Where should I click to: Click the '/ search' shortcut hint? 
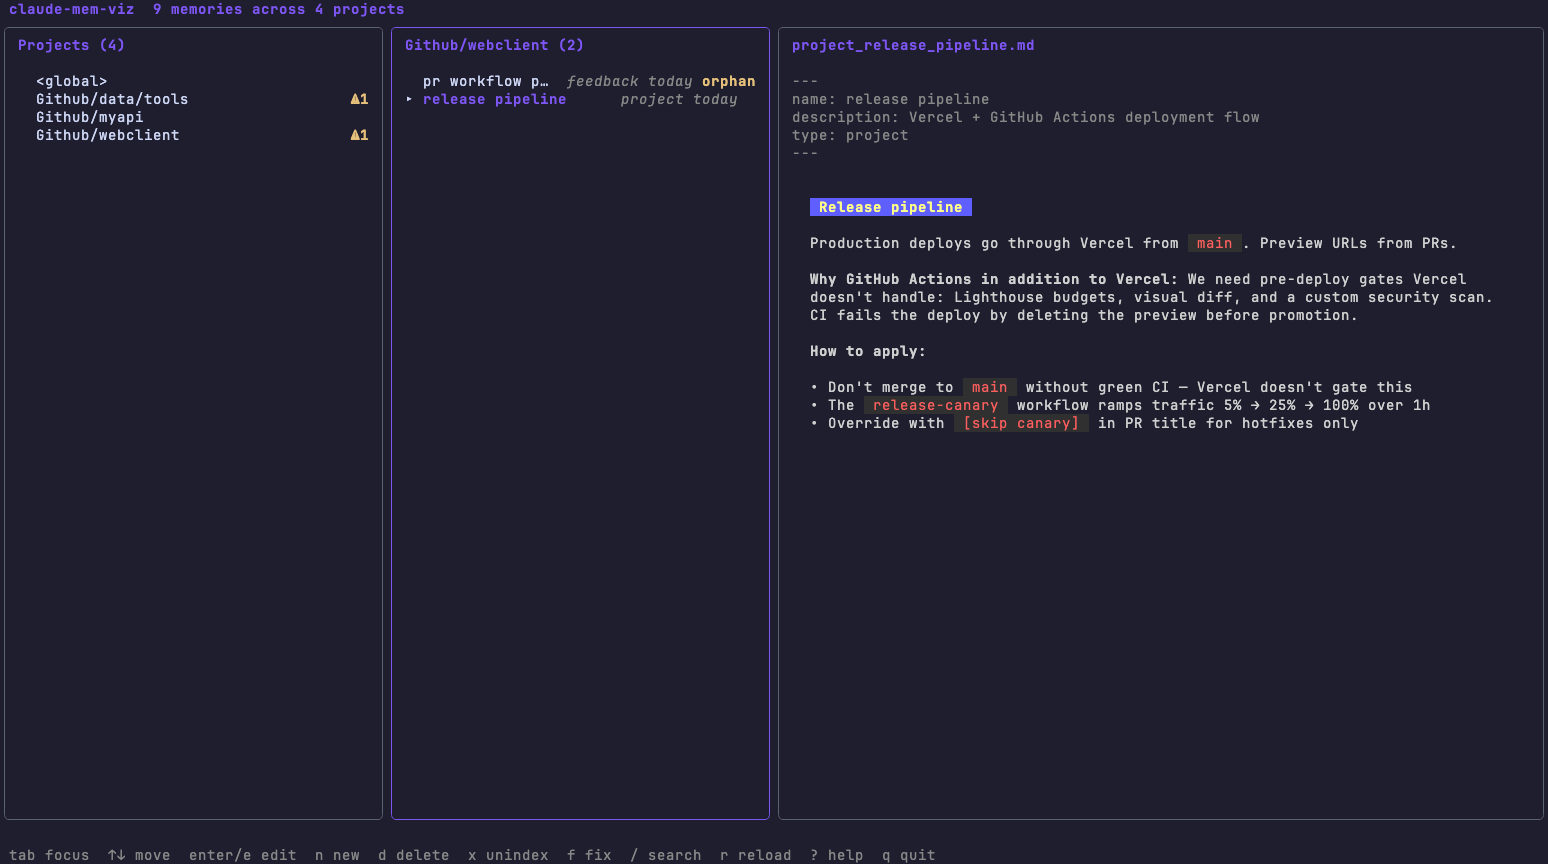tap(666, 855)
